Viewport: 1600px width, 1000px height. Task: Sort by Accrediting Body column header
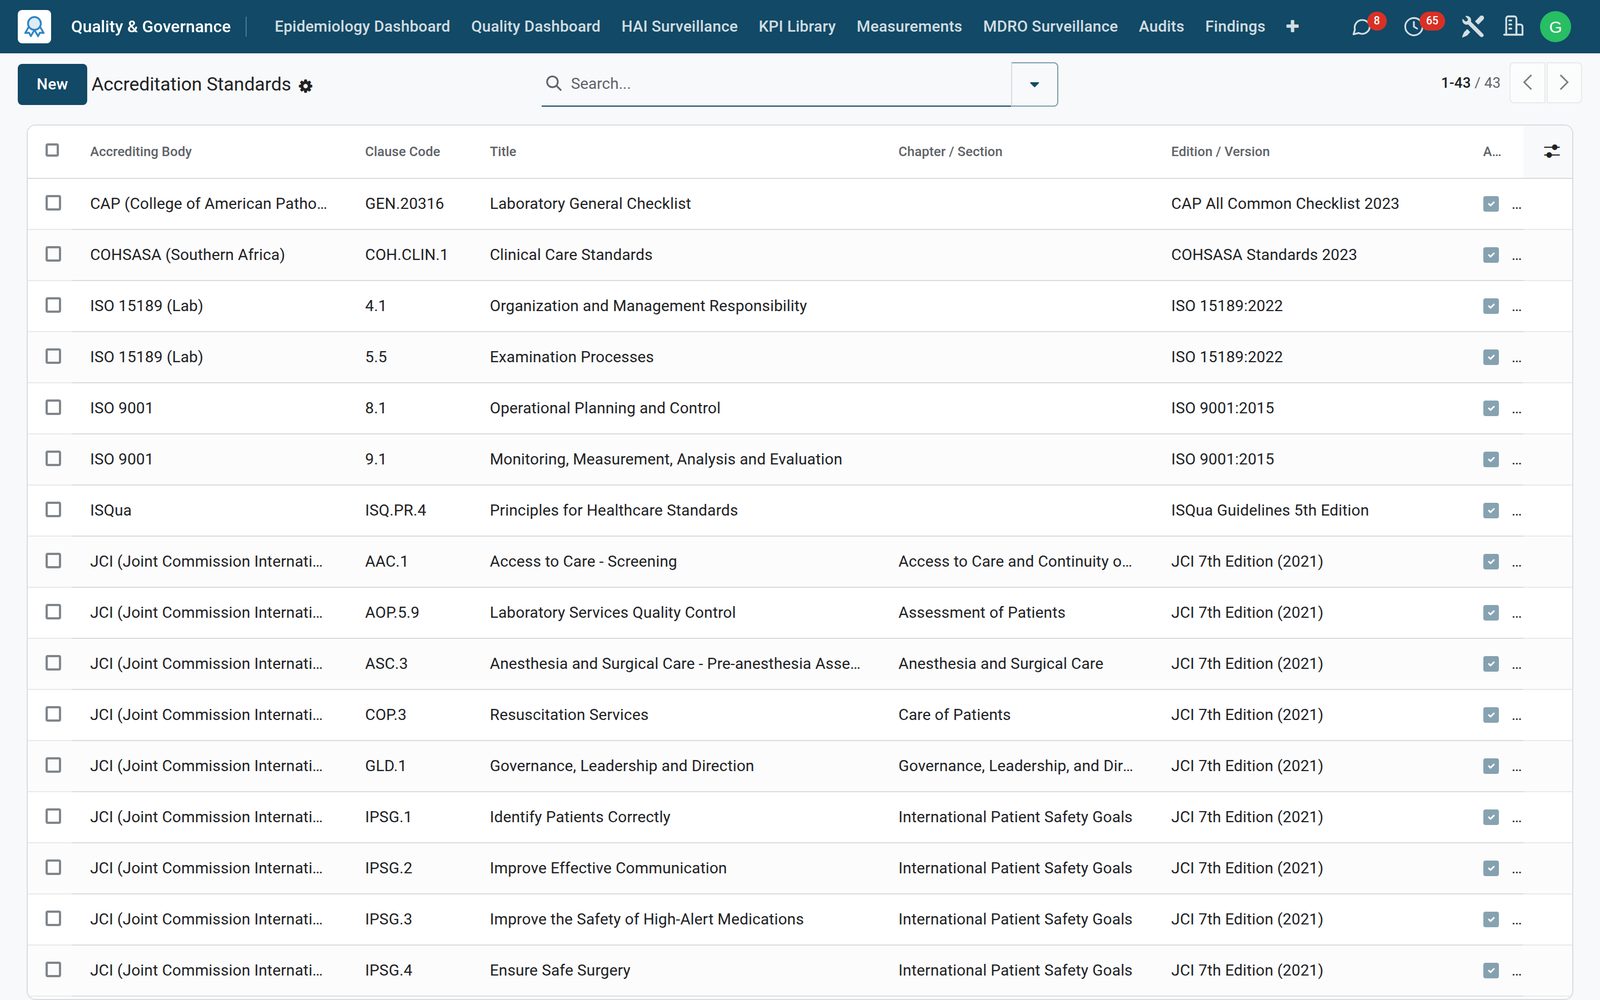141,152
